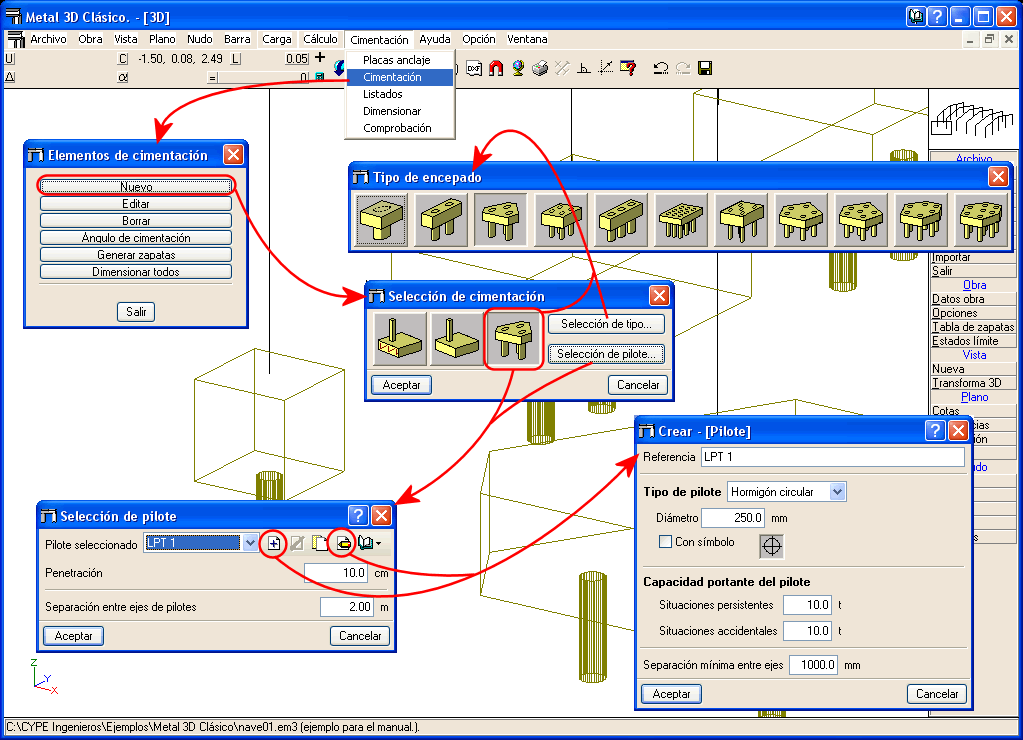Click the Diámetro input field
The height and width of the screenshot is (740, 1023).
[733, 518]
